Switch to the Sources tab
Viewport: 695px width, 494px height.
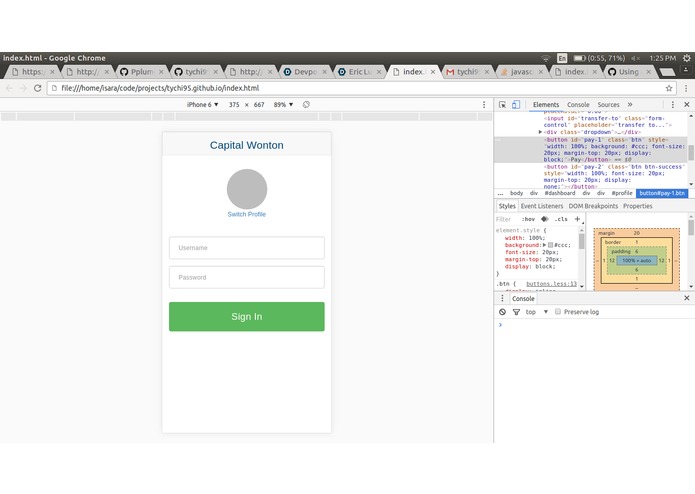(608, 105)
